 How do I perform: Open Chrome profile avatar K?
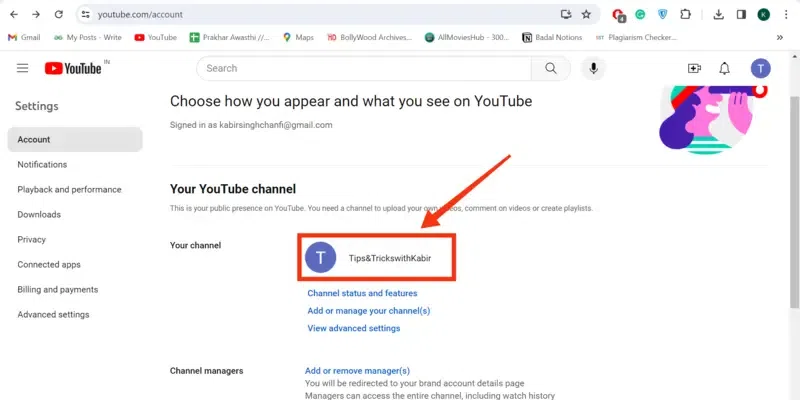764,14
